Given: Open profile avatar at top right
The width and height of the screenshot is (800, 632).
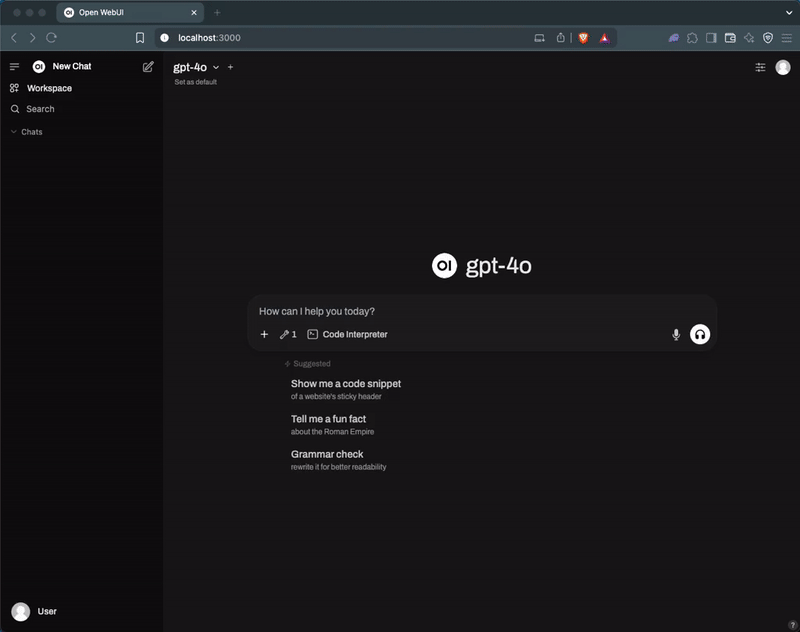Looking at the screenshot, I should 782,67.
